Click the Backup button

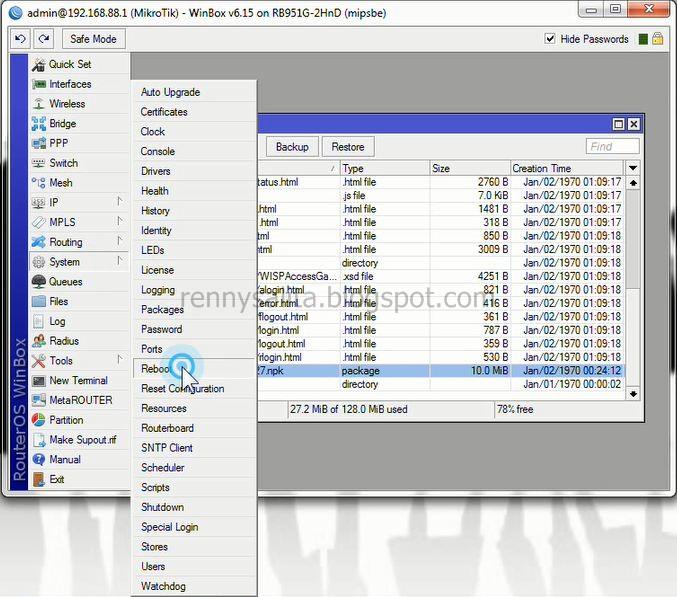[292, 147]
